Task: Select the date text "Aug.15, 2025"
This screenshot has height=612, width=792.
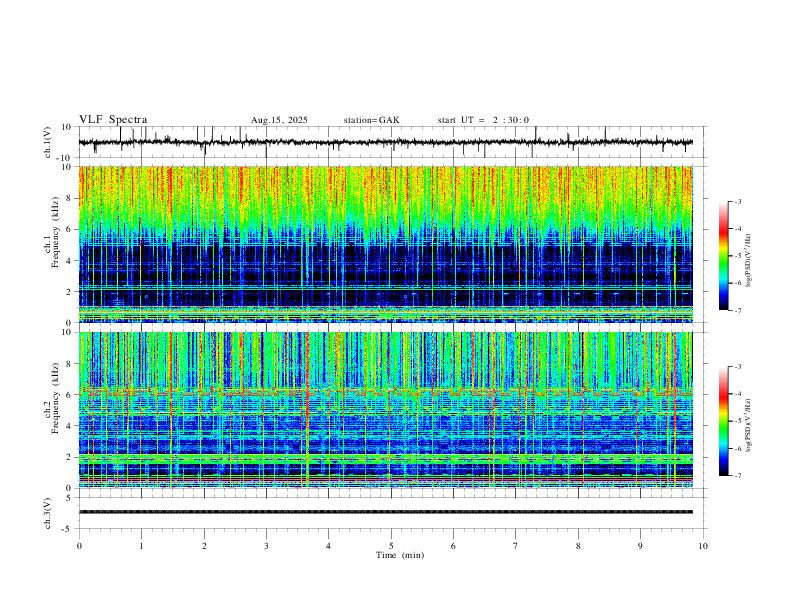Action: click(279, 120)
